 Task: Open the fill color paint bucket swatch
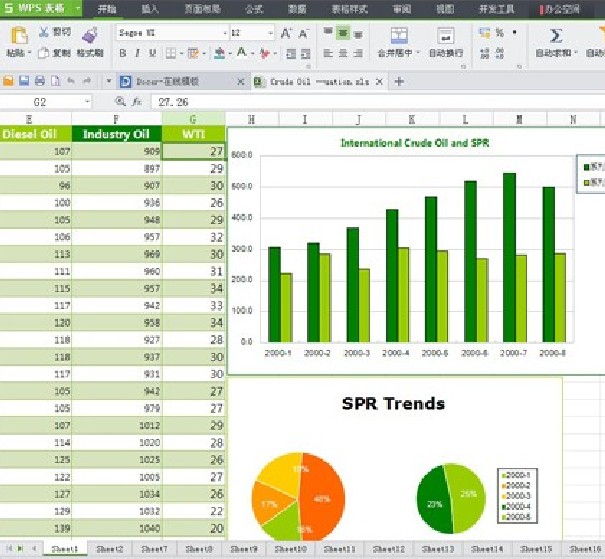coord(219,53)
